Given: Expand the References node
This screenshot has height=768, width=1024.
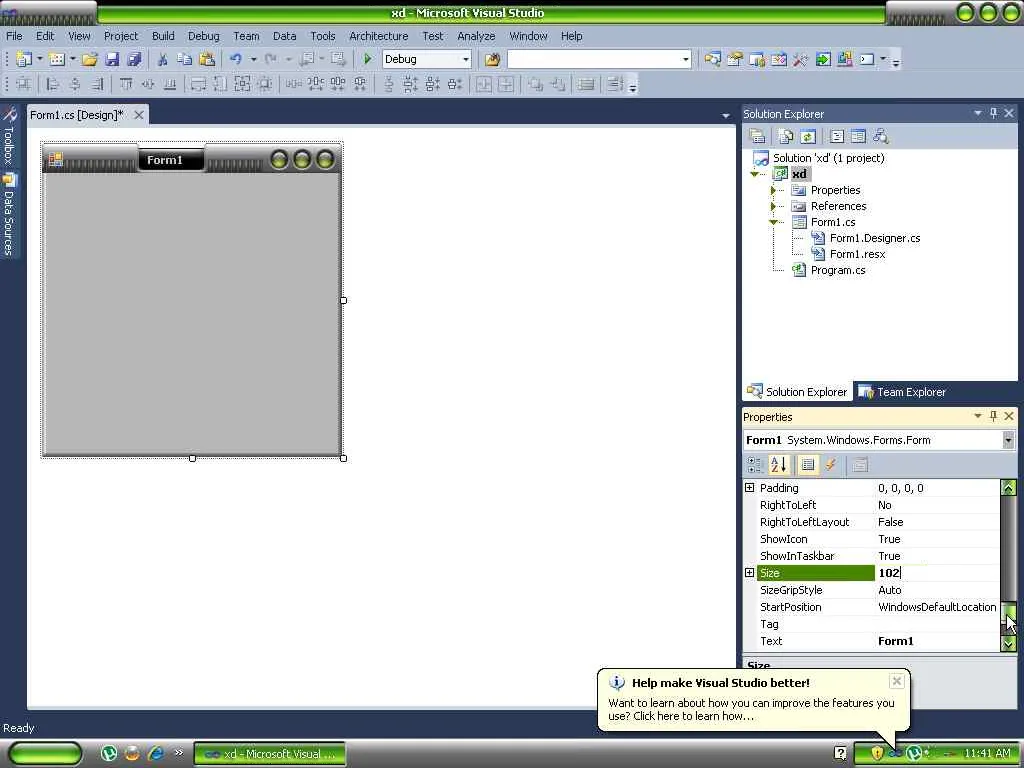Looking at the screenshot, I should click(x=773, y=206).
